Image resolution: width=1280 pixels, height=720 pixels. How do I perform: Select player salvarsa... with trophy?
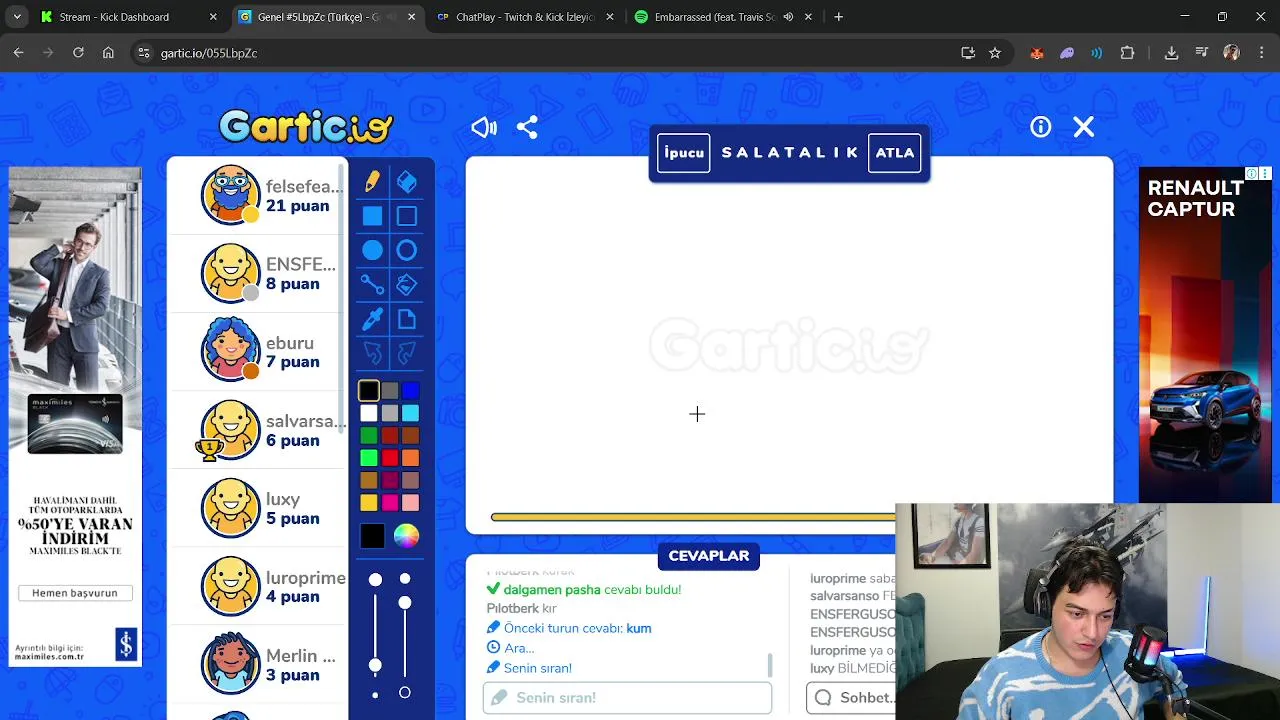pos(258,430)
